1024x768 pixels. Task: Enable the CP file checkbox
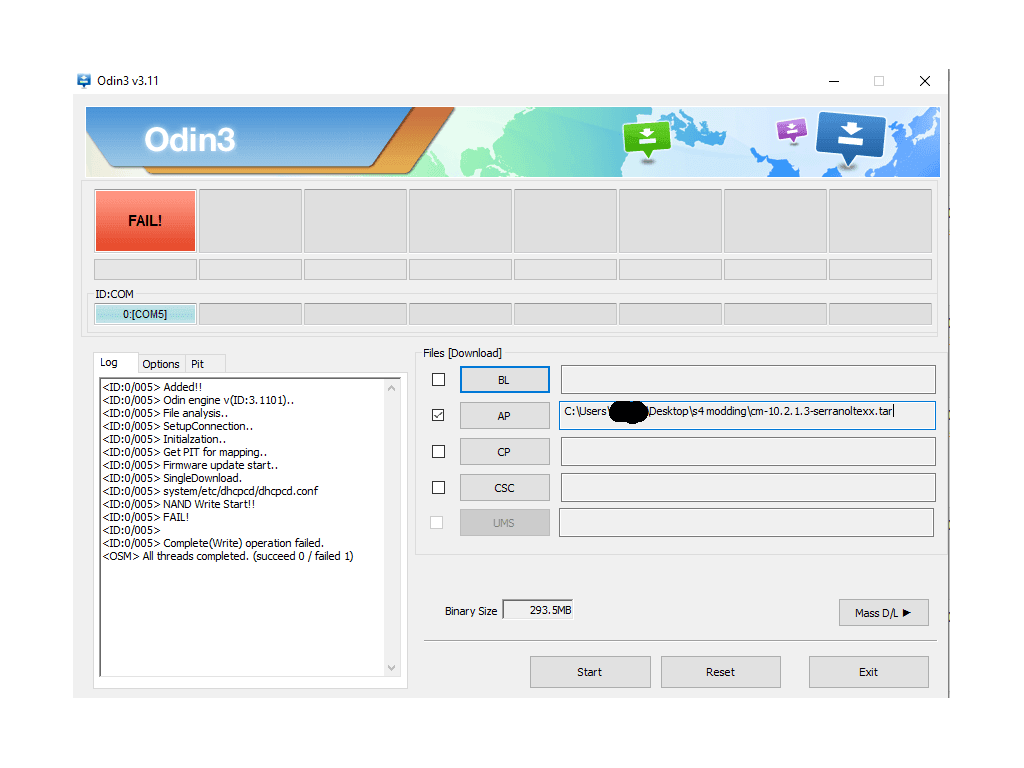438,451
